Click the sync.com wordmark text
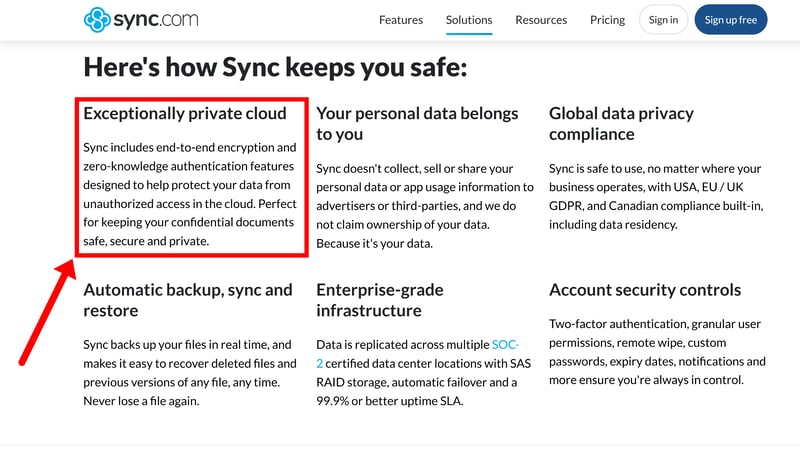The image size is (800, 464). click(x=156, y=19)
